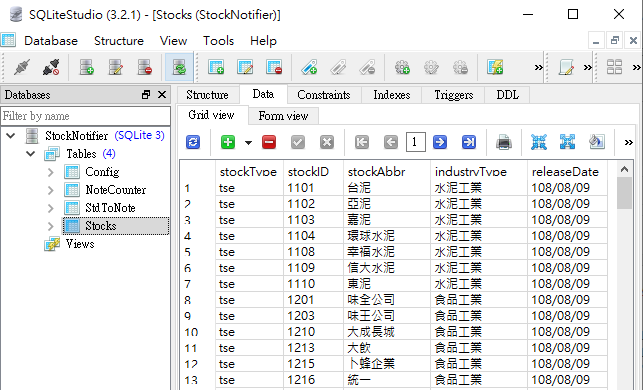Click the Filter by name field

click(85, 116)
